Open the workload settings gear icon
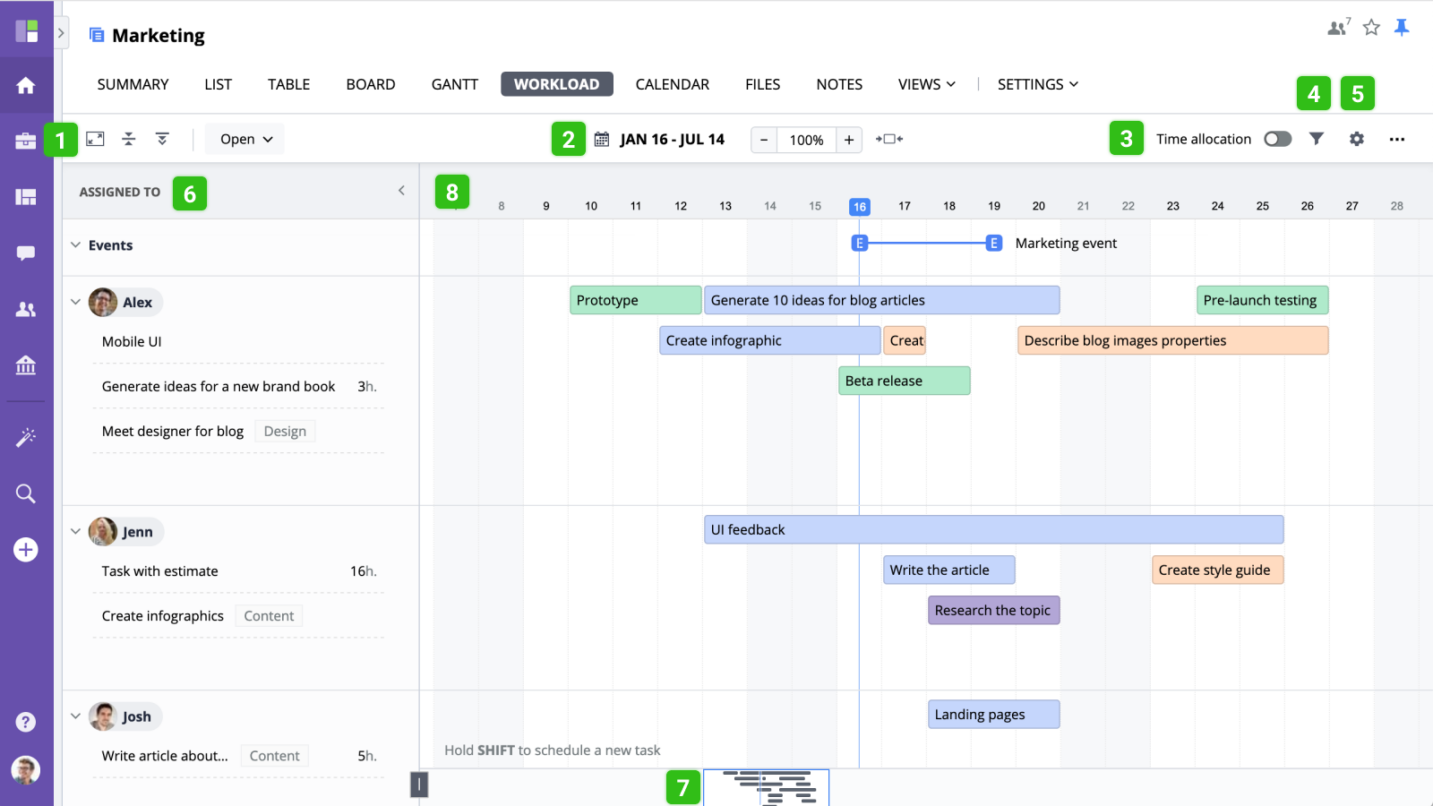This screenshot has width=1433, height=806. click(x=1356, y=138)
